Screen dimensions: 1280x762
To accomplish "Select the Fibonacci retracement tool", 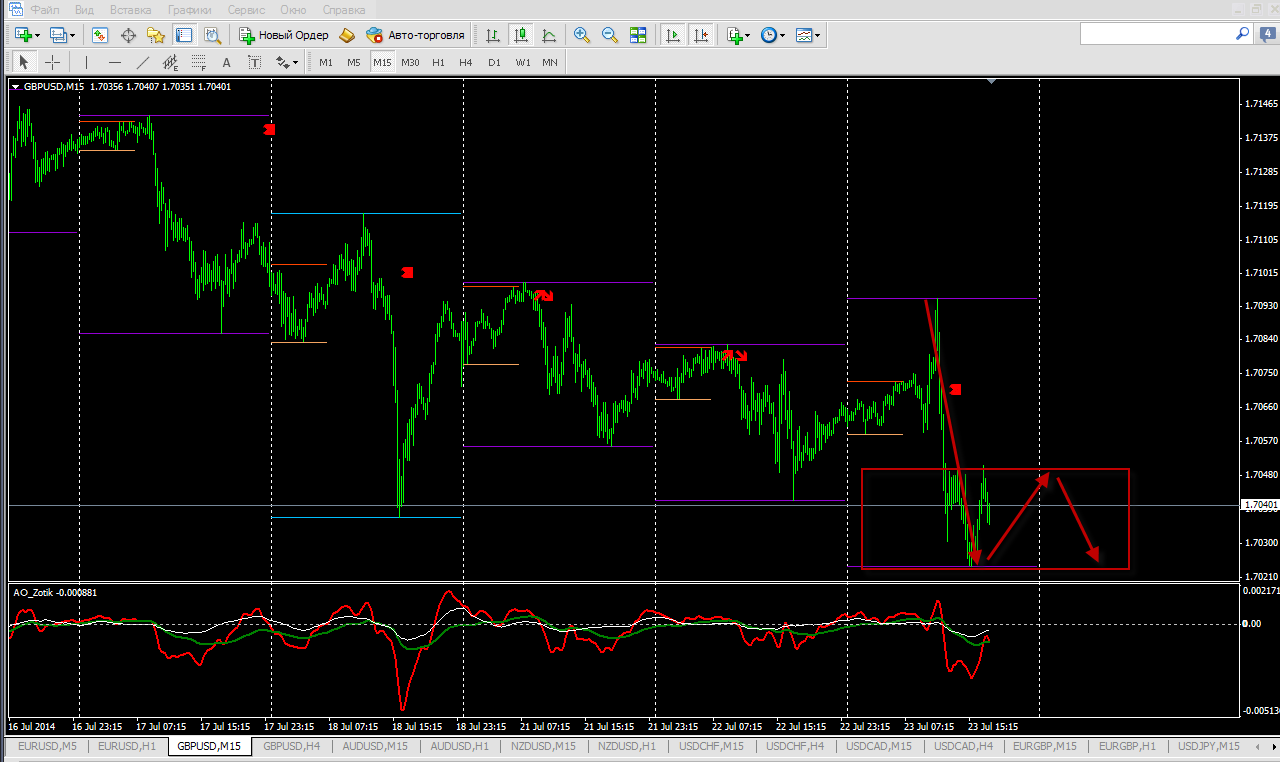I will (171, 62).
